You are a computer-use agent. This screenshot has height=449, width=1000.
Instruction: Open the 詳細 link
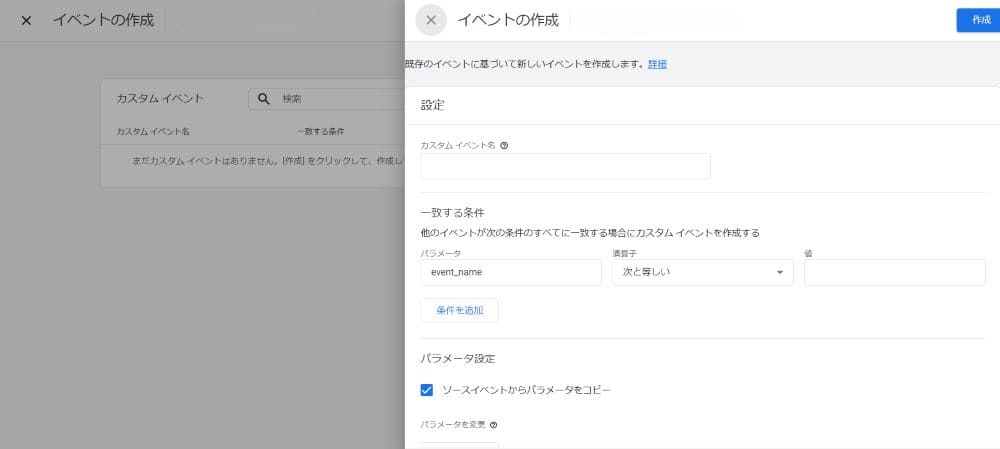tap(658, 64)
